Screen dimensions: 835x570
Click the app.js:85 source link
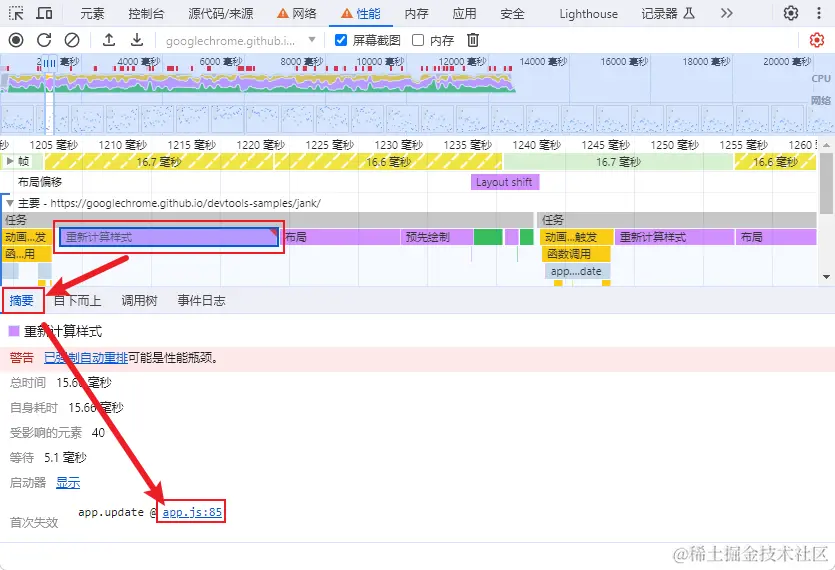point(192,512)
